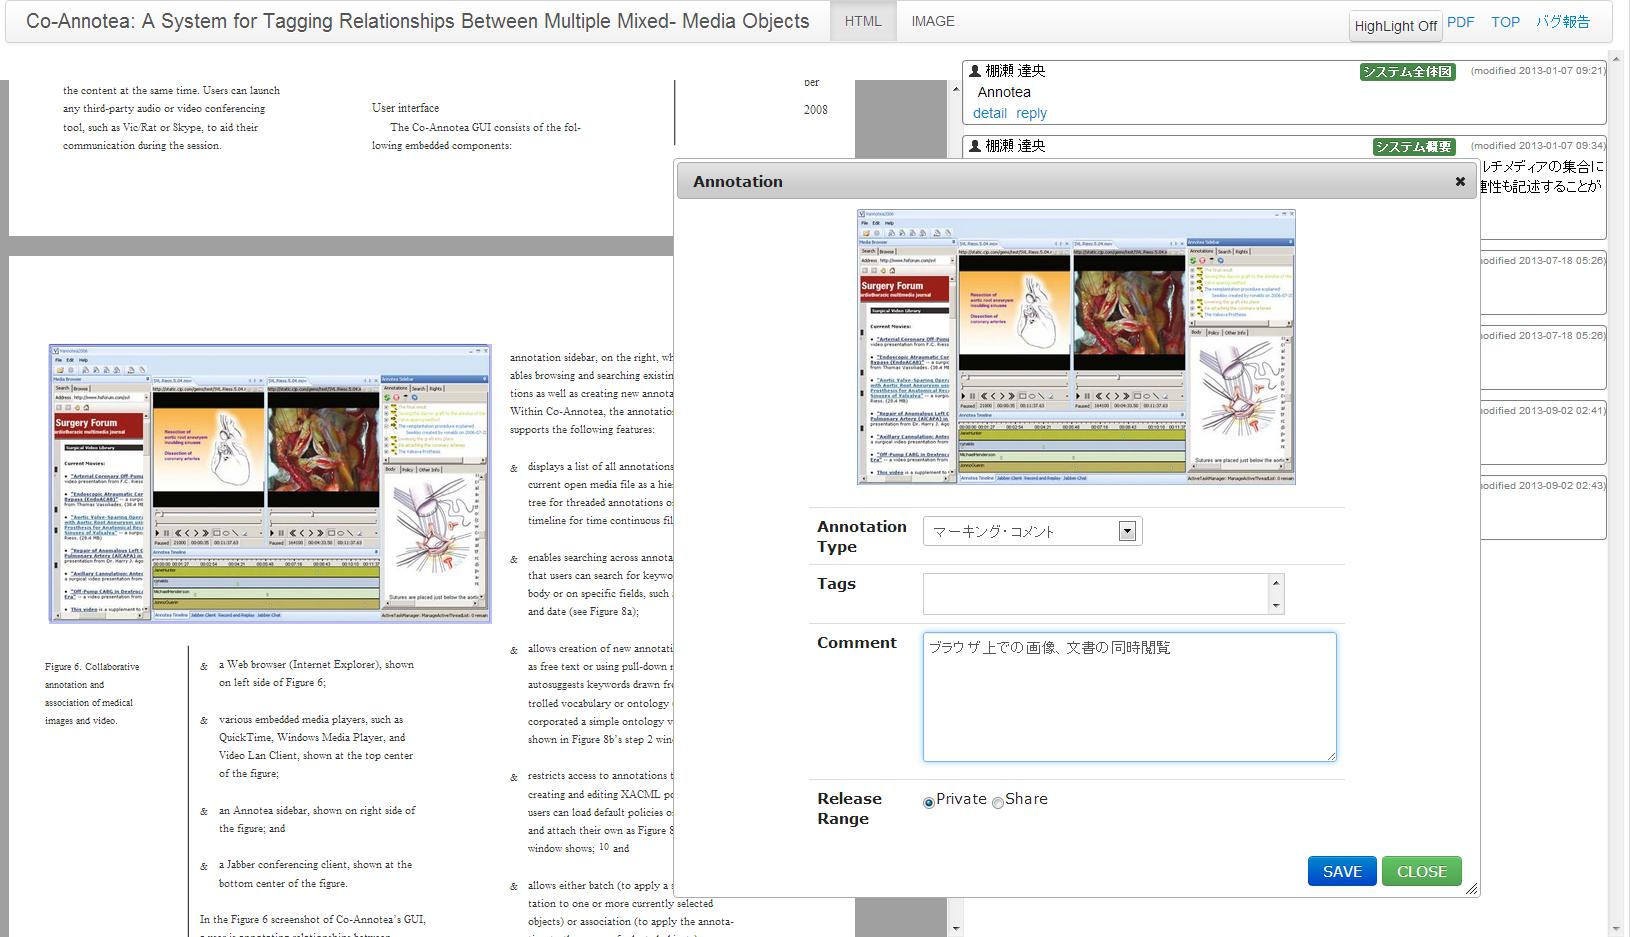Click the Annotation dialog title bar
The image size is (1630, 937).
point(1076,181)
